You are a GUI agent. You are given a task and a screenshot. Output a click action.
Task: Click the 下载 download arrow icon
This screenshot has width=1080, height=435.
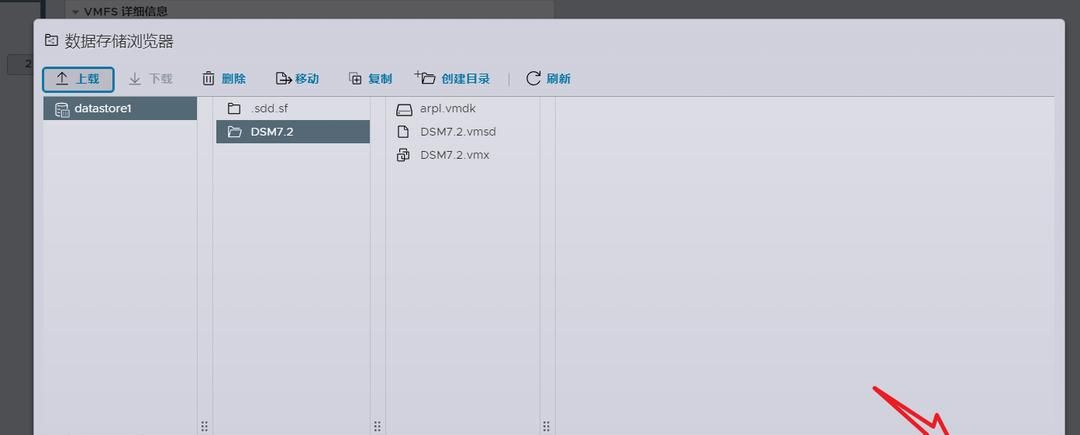[135, 79]
